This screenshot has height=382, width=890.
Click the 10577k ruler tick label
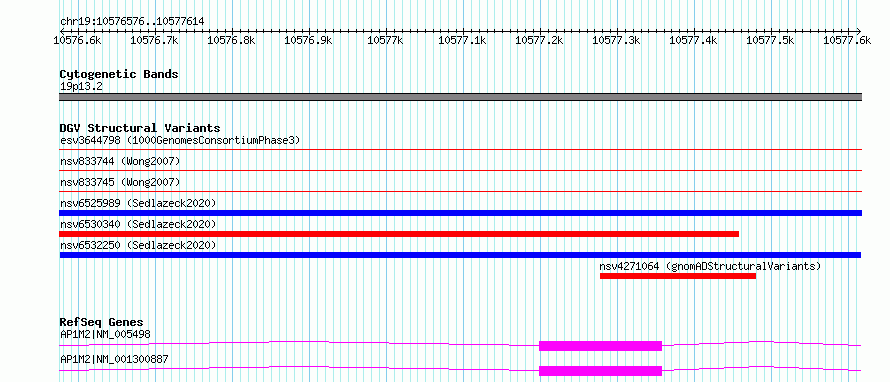(385, 40)
